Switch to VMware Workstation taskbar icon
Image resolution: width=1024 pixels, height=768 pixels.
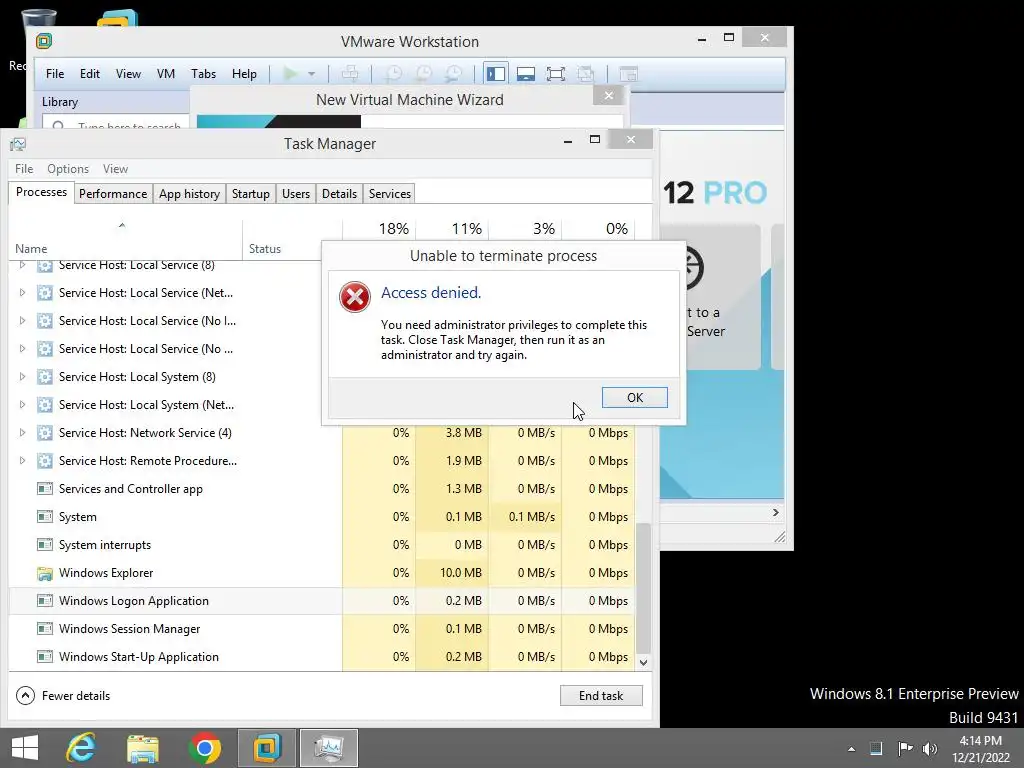click(266, 748)
